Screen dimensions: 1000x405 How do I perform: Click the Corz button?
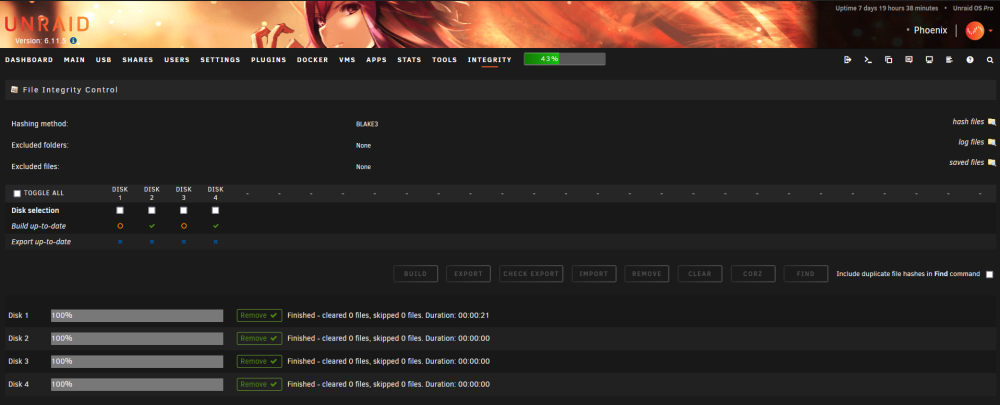pyautogui.click(x=753, y=274)
